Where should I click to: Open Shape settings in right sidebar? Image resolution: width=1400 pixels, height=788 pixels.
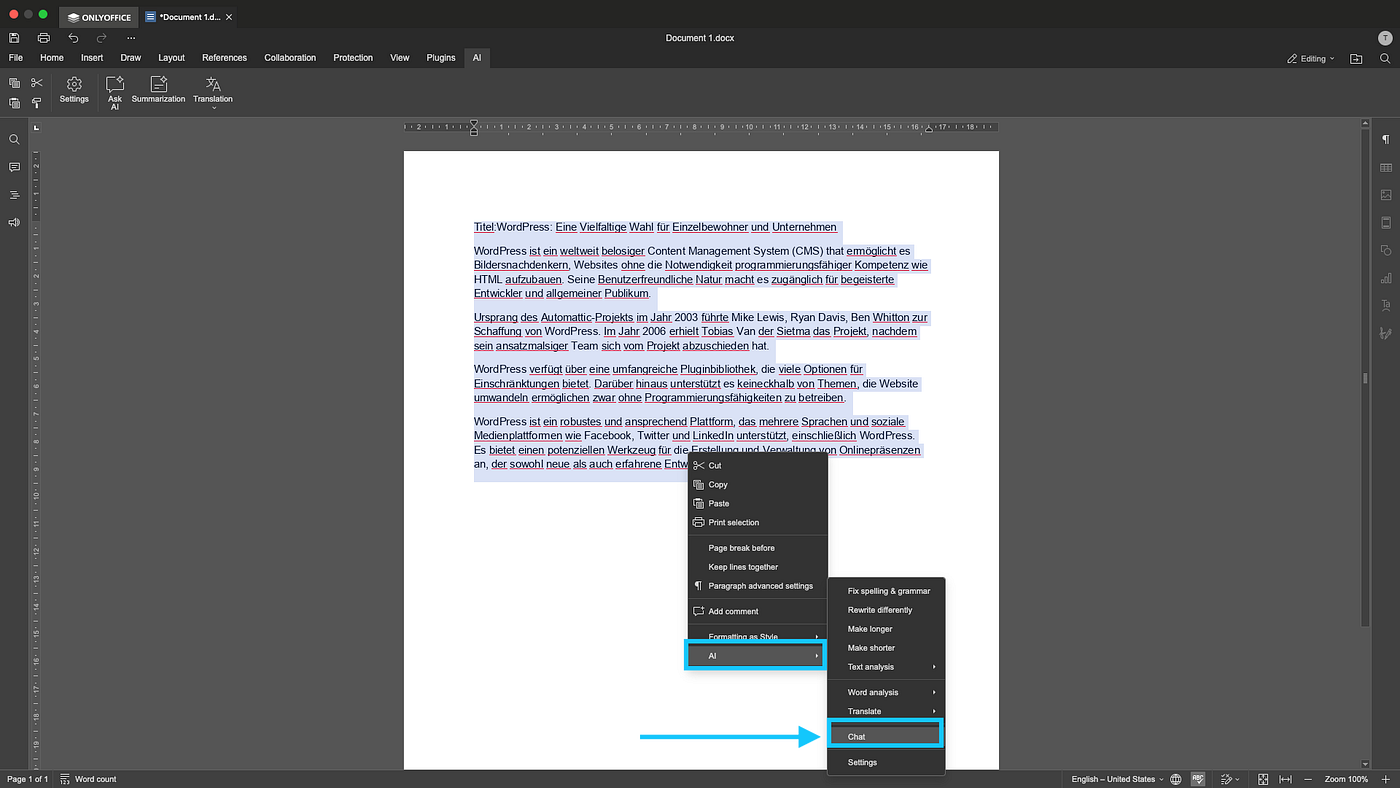coord(1386,250)
